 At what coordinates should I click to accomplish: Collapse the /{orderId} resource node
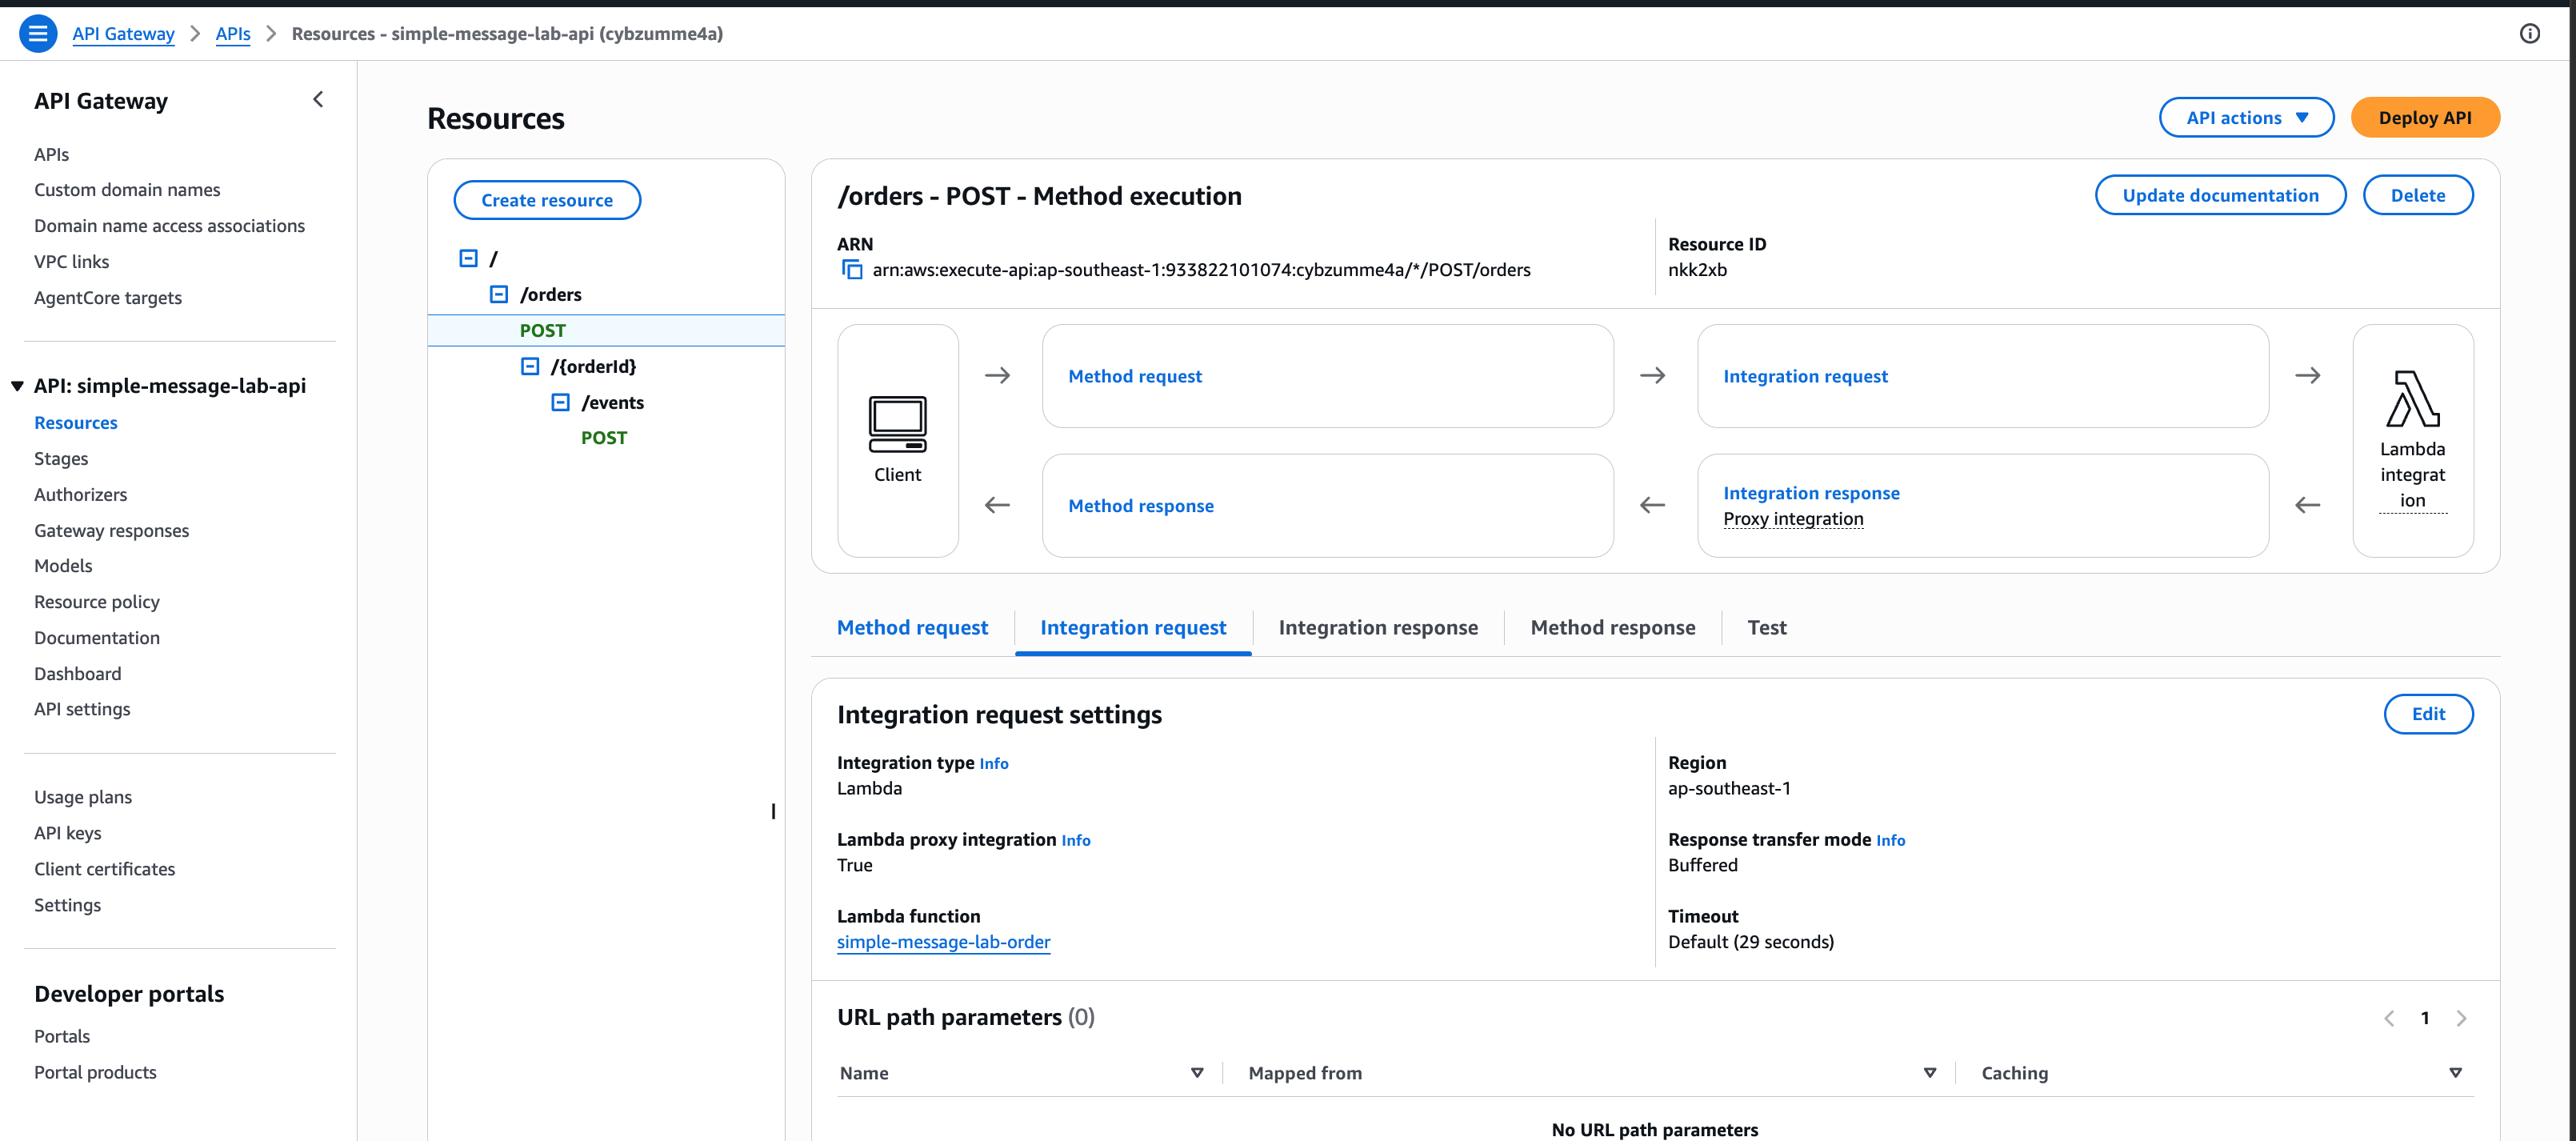[x=530, y=366]
